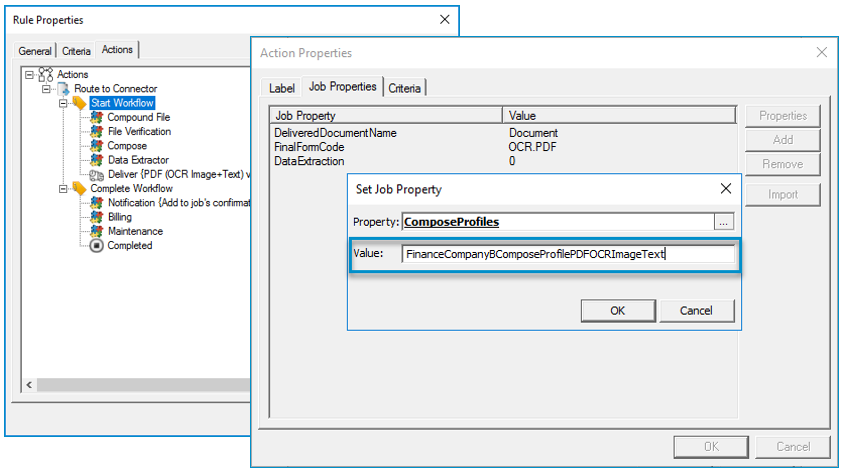This screenshot has width=847, height=473.
Task: Click the File Verification component icon
Action: tap(97, 131)
